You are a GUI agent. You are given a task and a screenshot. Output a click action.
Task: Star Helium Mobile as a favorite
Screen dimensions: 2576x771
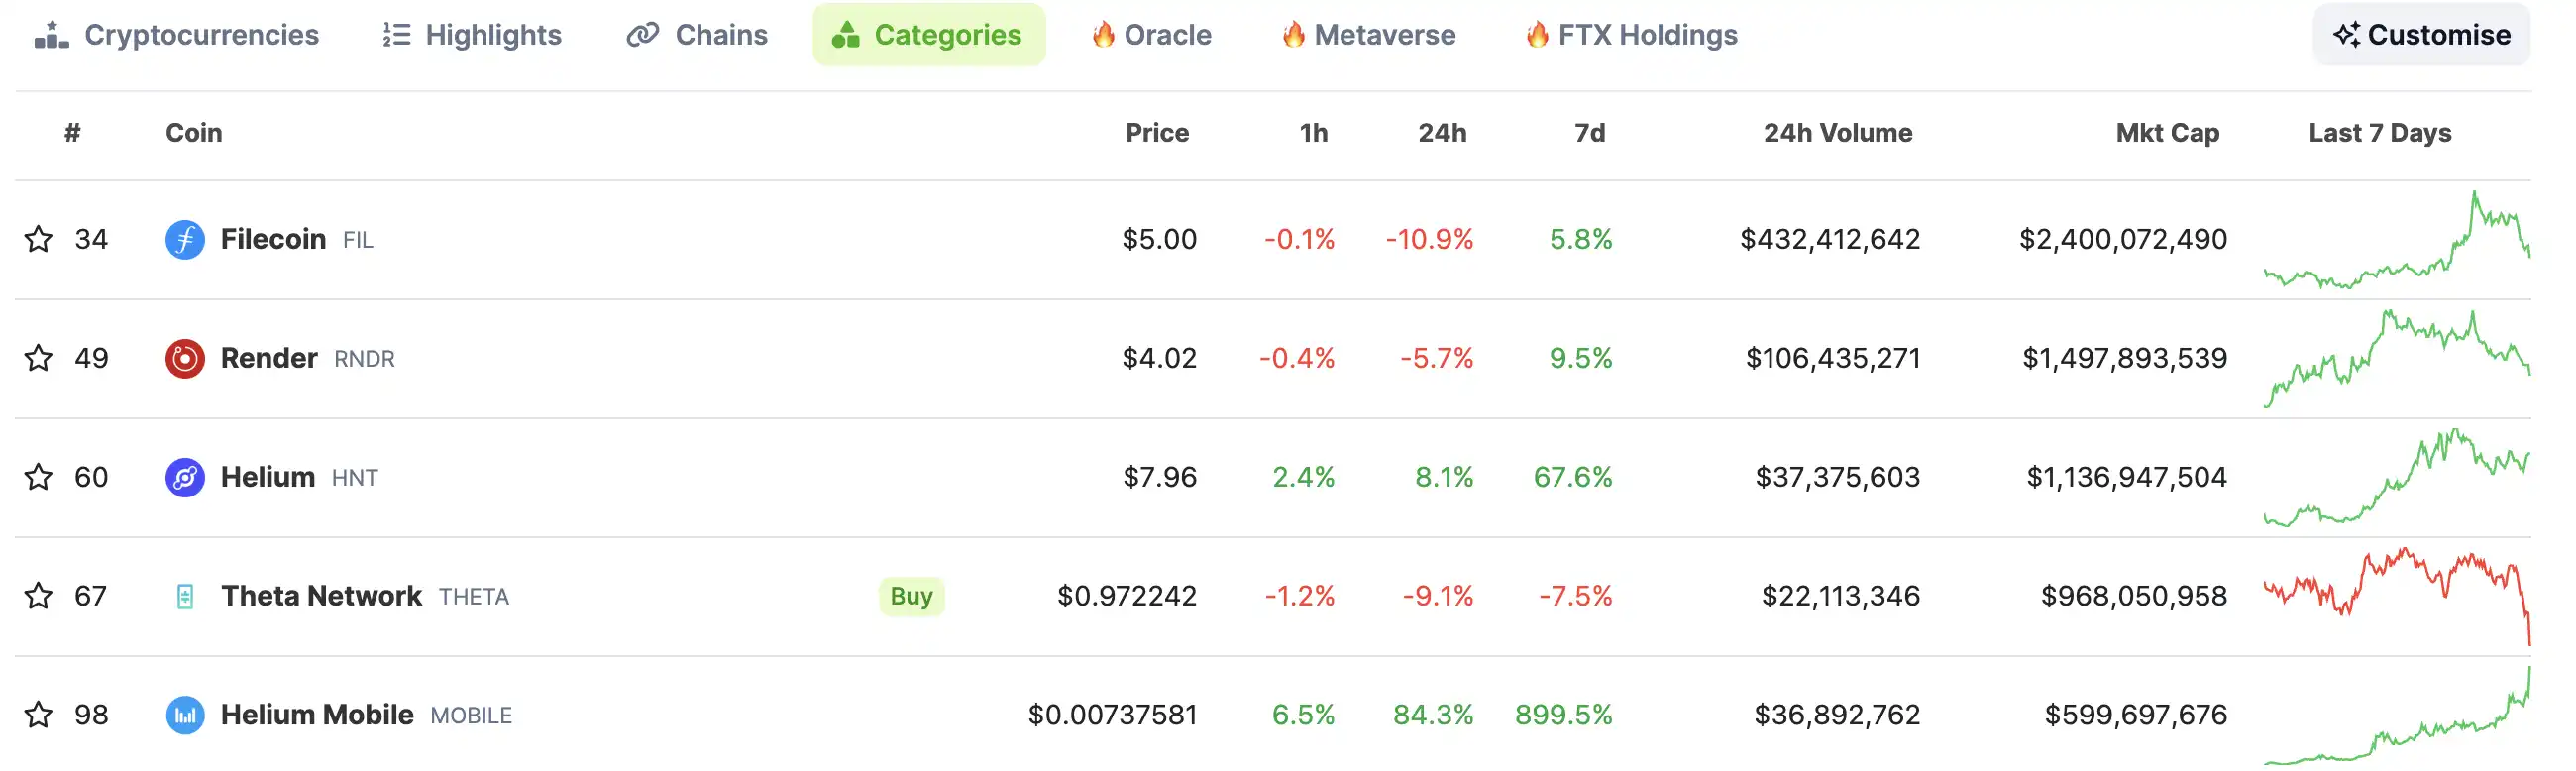(38, 715)
